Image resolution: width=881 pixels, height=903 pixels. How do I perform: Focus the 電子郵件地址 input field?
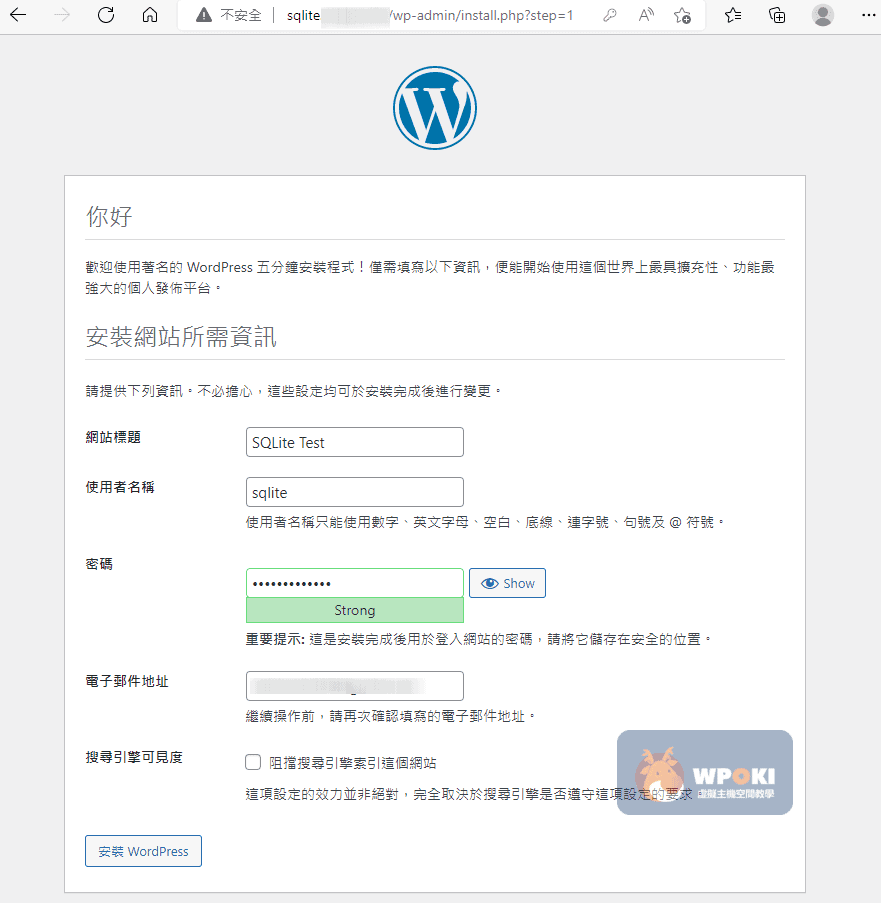tap(355, 686)
